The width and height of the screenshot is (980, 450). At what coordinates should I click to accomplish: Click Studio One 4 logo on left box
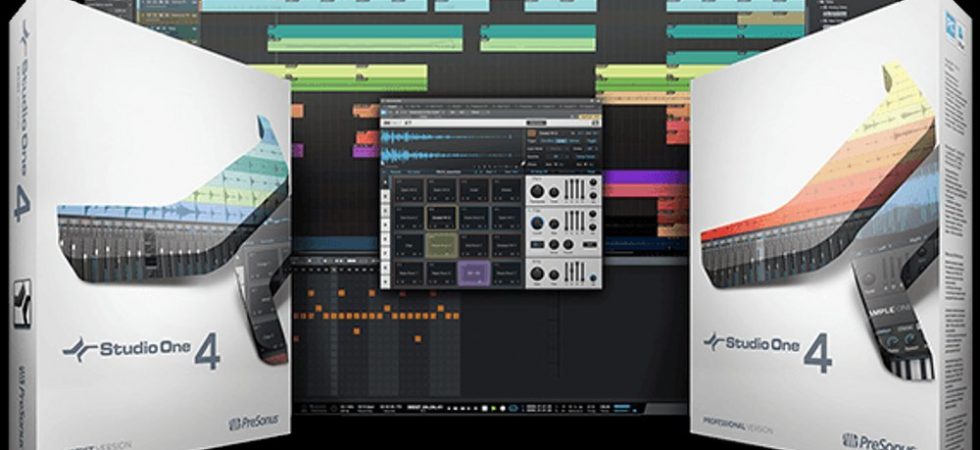[141, 350]
